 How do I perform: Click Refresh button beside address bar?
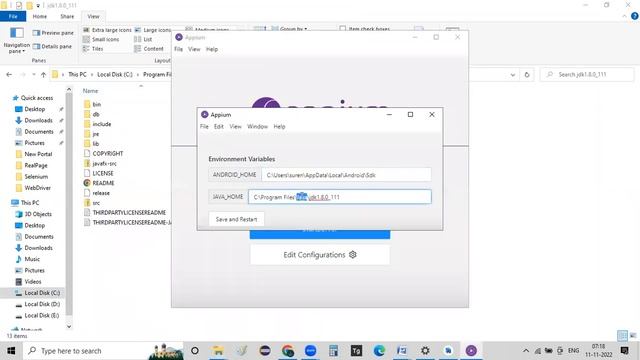pos(527,75)
